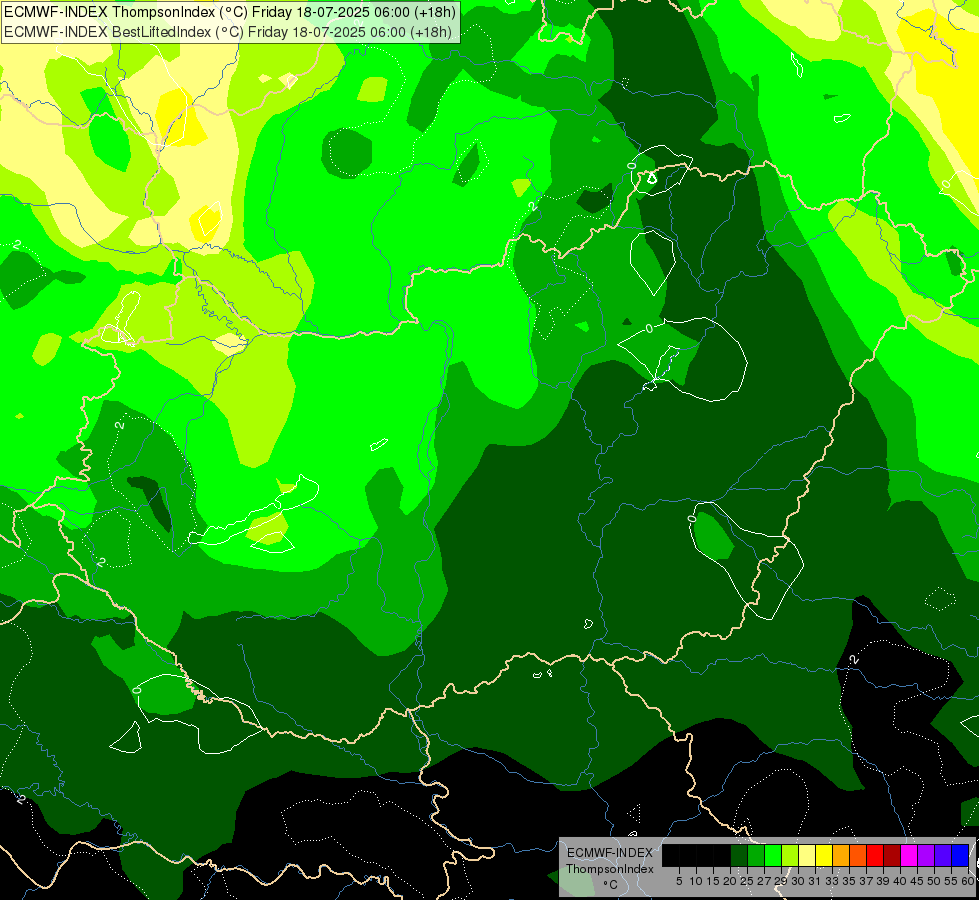Click the legend tick value 35
Image resolution: width=979 pixels, height=900 pixels.
pos(849,881)
